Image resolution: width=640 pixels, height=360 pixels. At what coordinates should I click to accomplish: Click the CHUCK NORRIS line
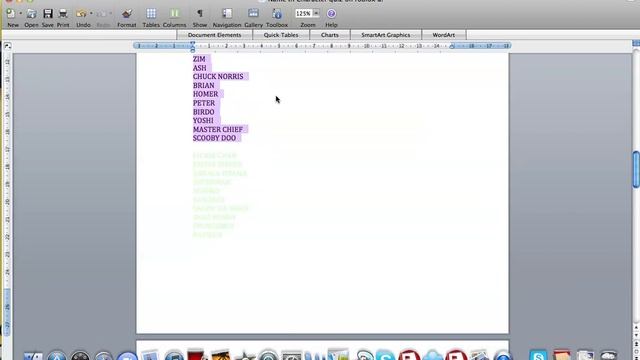[x=218, y=77]
